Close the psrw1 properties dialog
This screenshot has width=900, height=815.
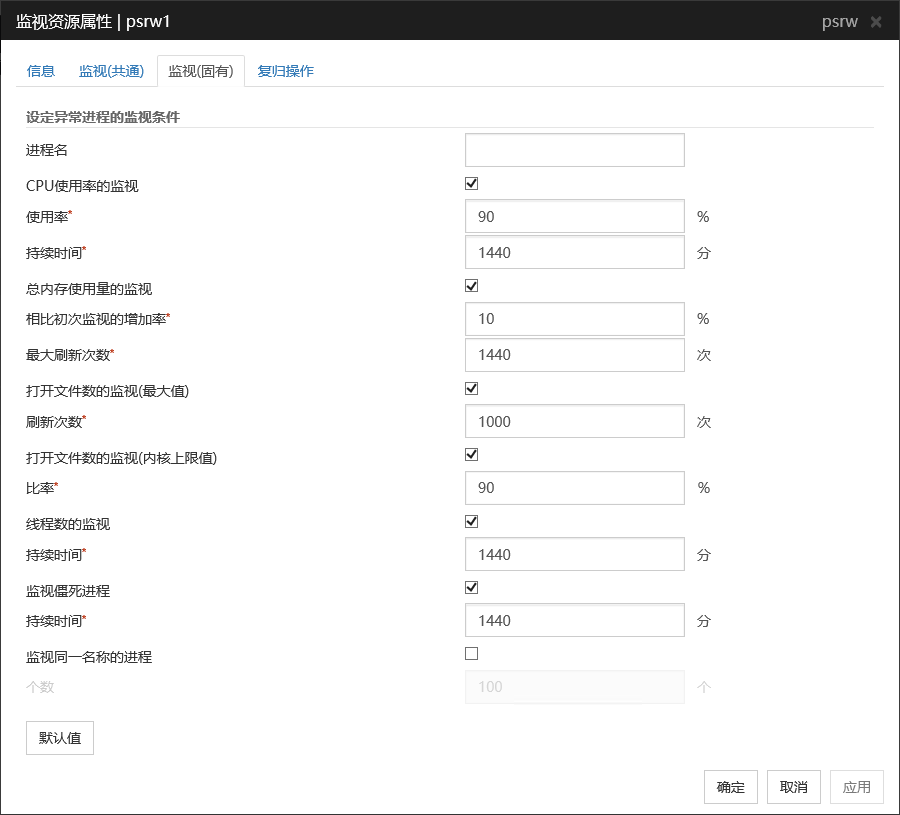coord(876,21)
